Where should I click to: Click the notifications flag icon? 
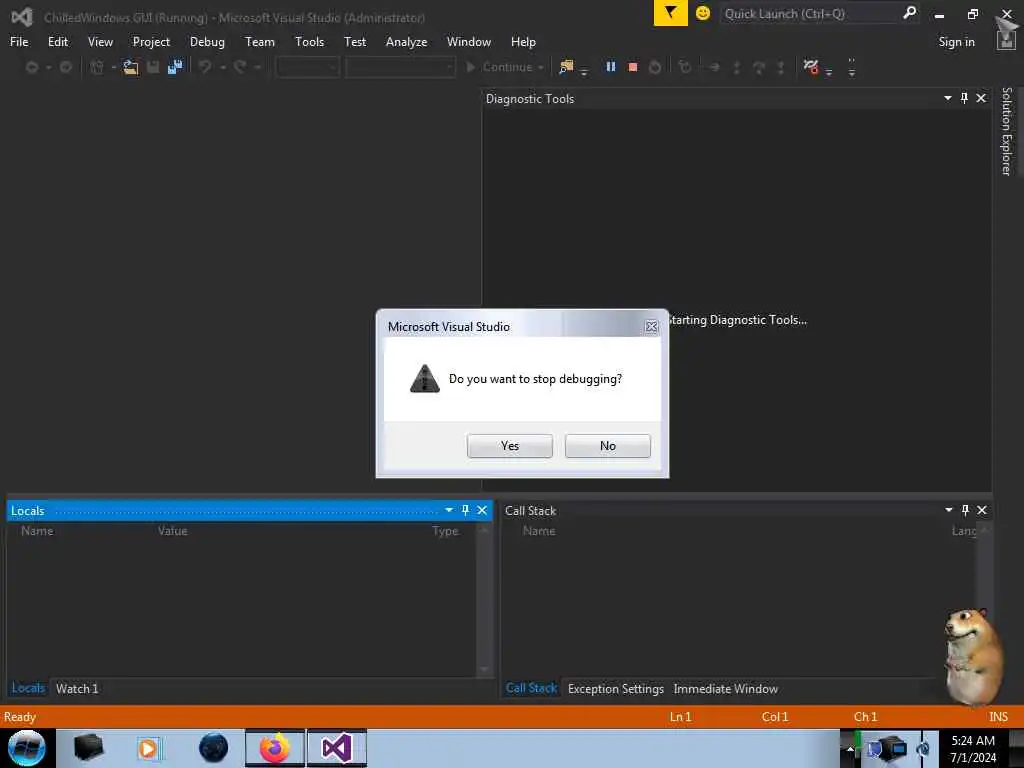pyautogui.click(x=670, y=13)
